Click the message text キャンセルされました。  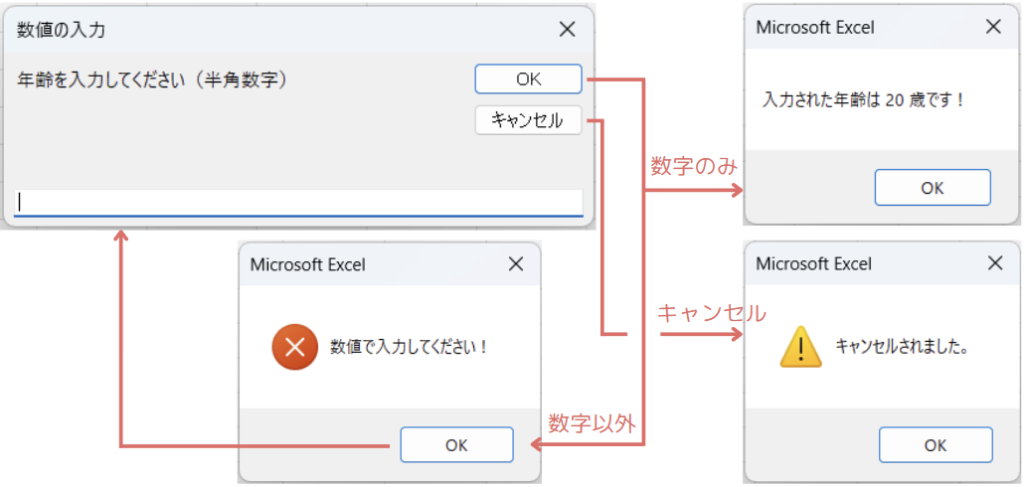(901, 347)
